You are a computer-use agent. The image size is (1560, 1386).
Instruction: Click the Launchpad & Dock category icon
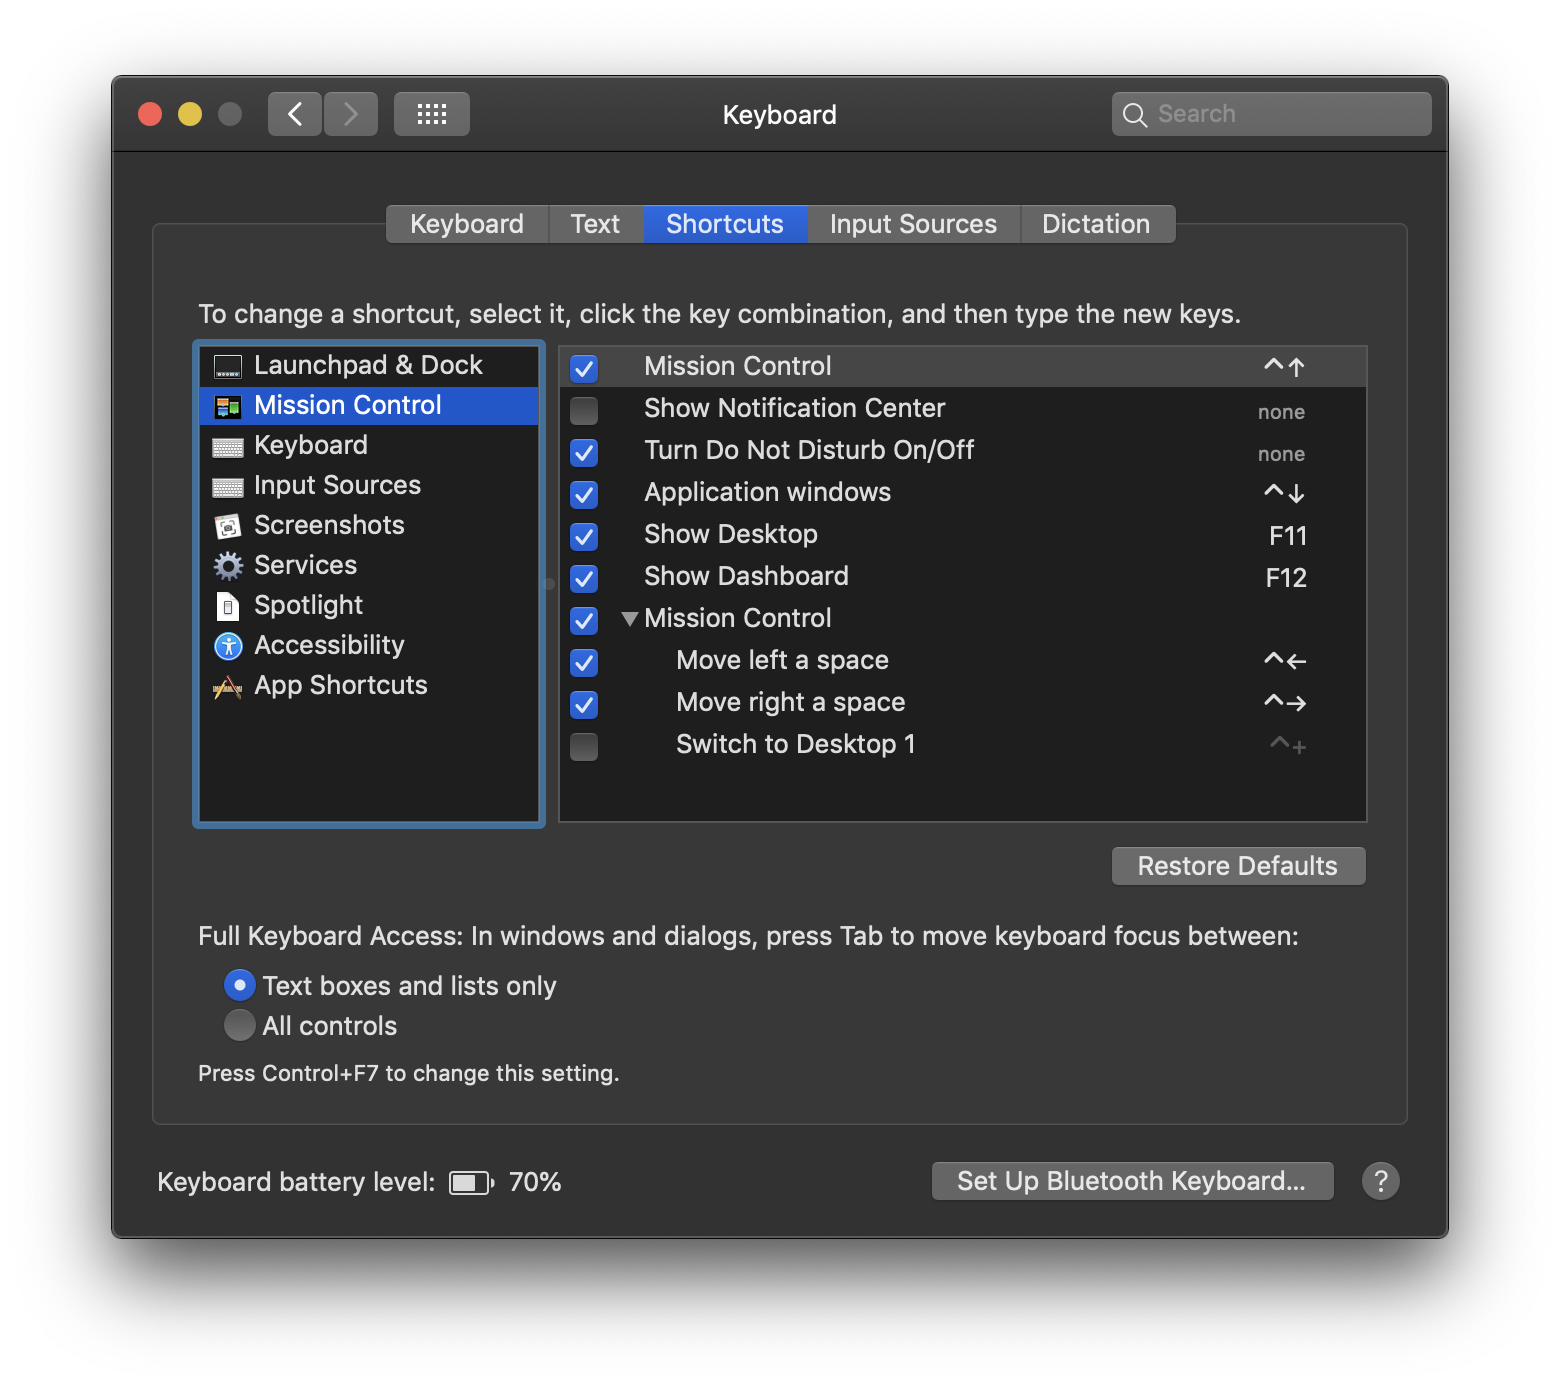228,366
